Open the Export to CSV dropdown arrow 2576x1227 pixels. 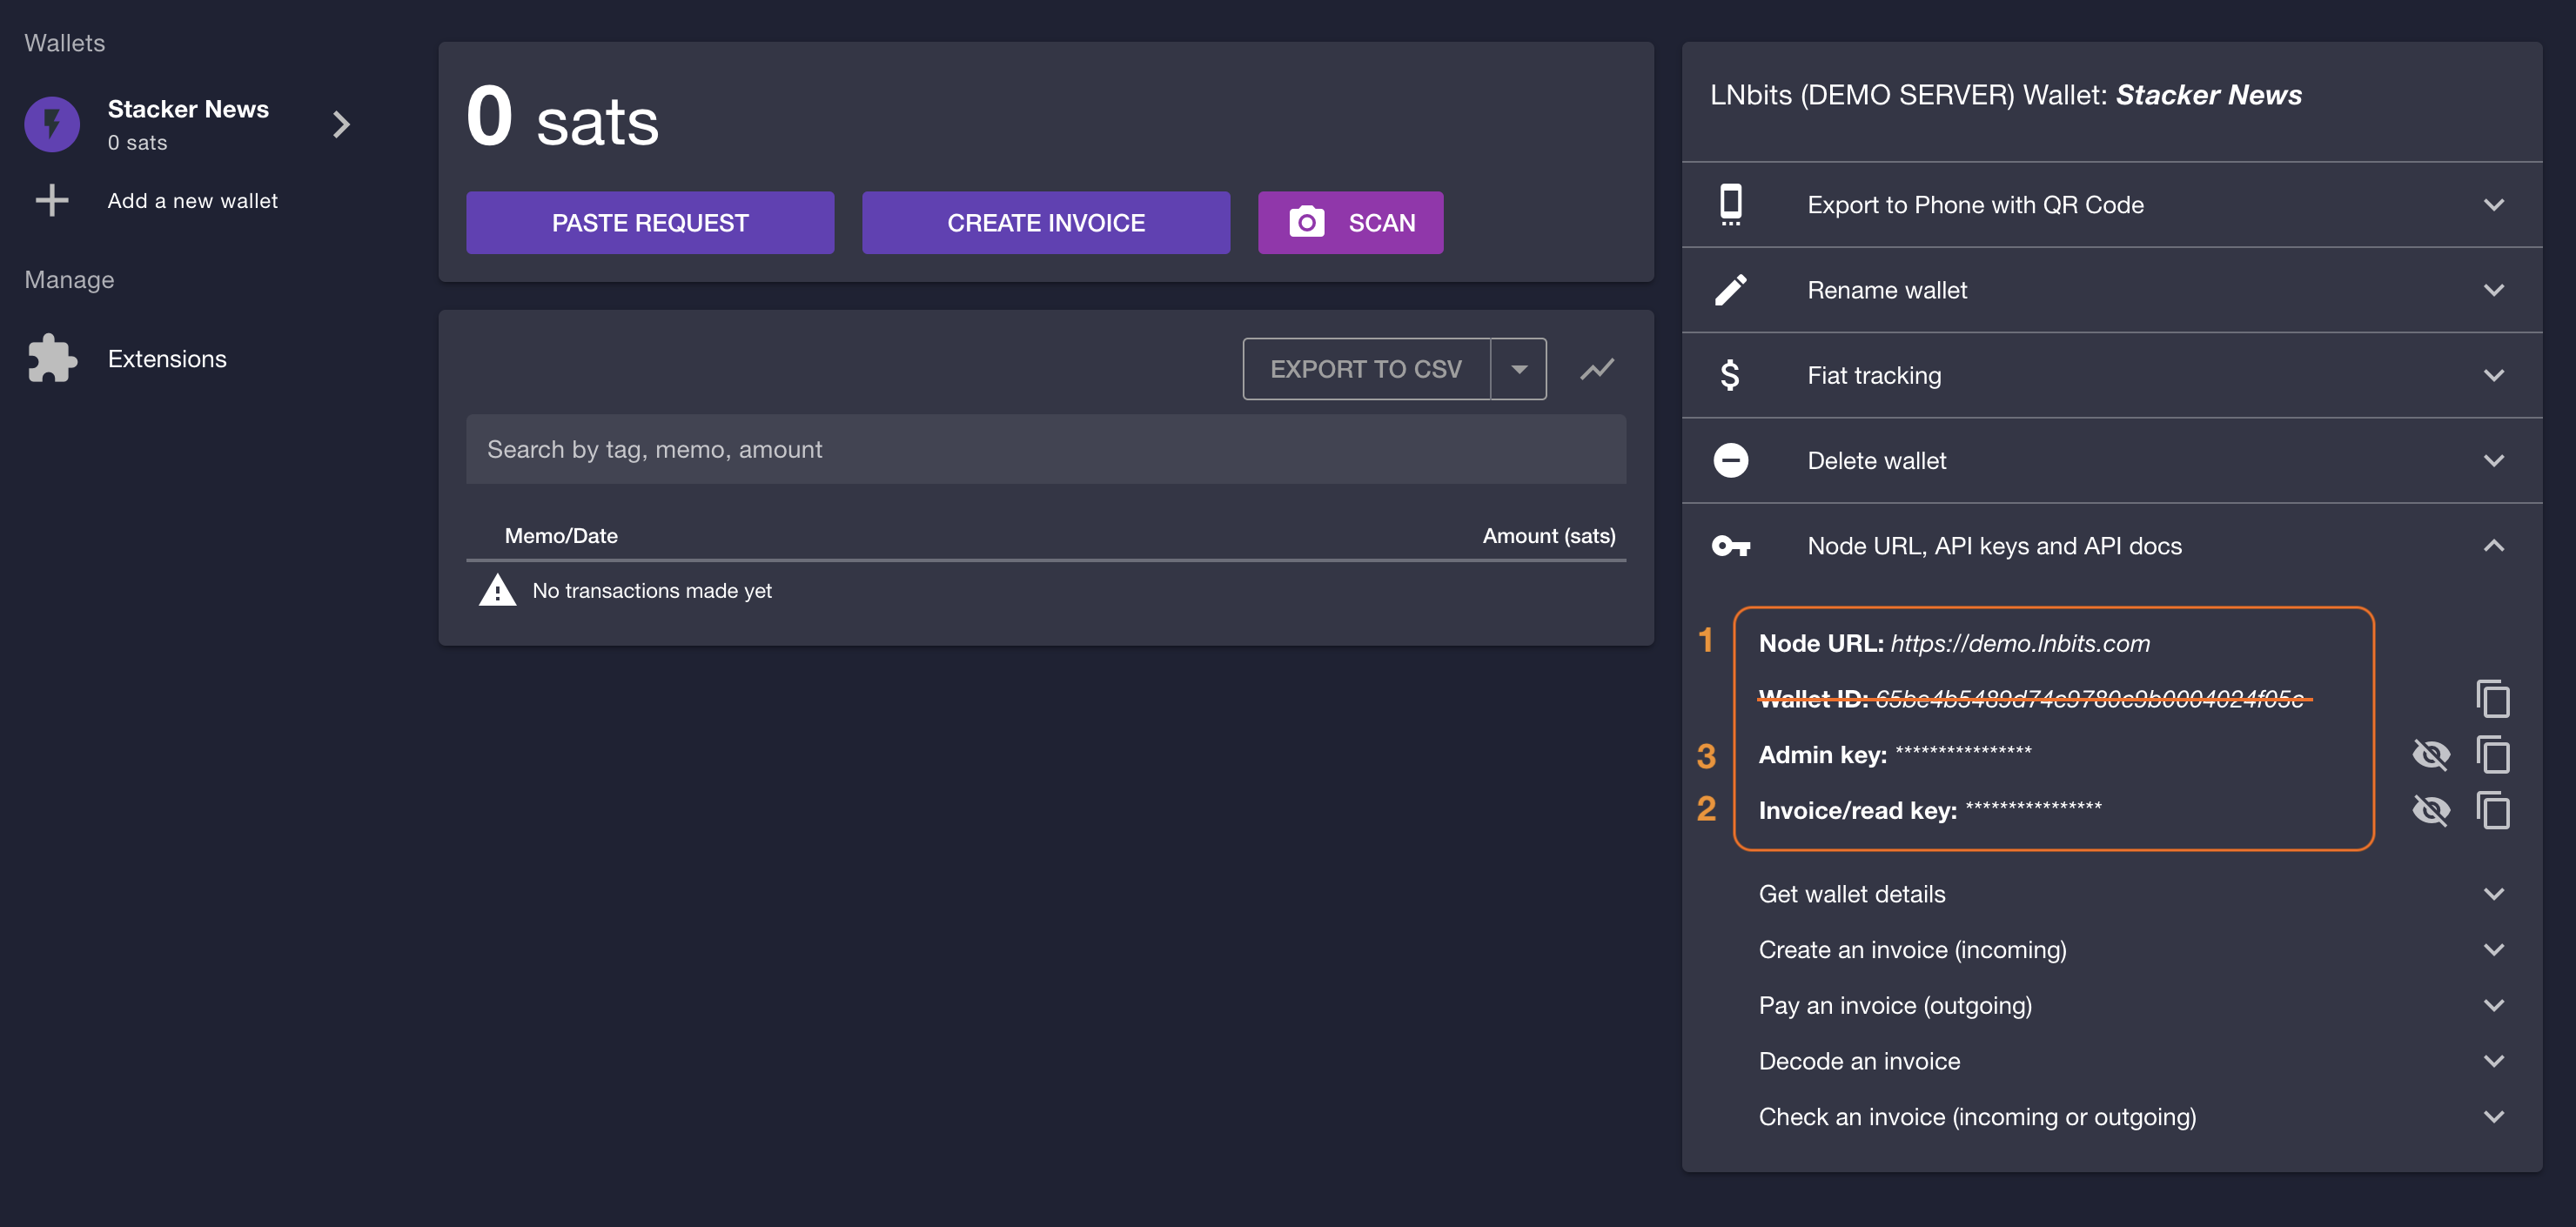click(1519, 369)
